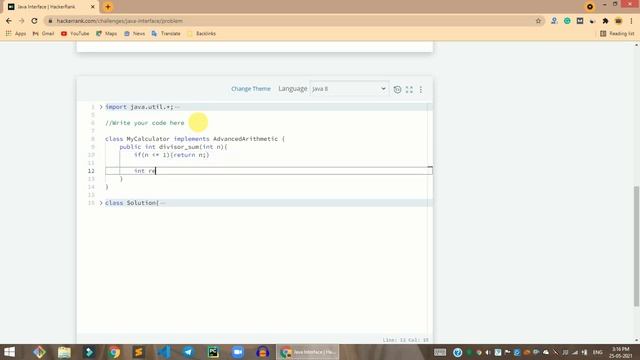640x360 pixels.
Task: Close the Java Interface tab
Action: click(x=93, y=7)
